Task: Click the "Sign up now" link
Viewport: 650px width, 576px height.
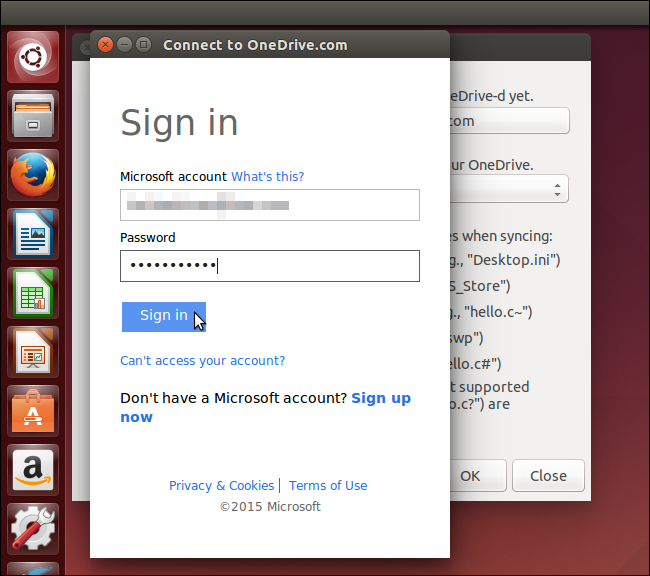Action: [265, 407]
